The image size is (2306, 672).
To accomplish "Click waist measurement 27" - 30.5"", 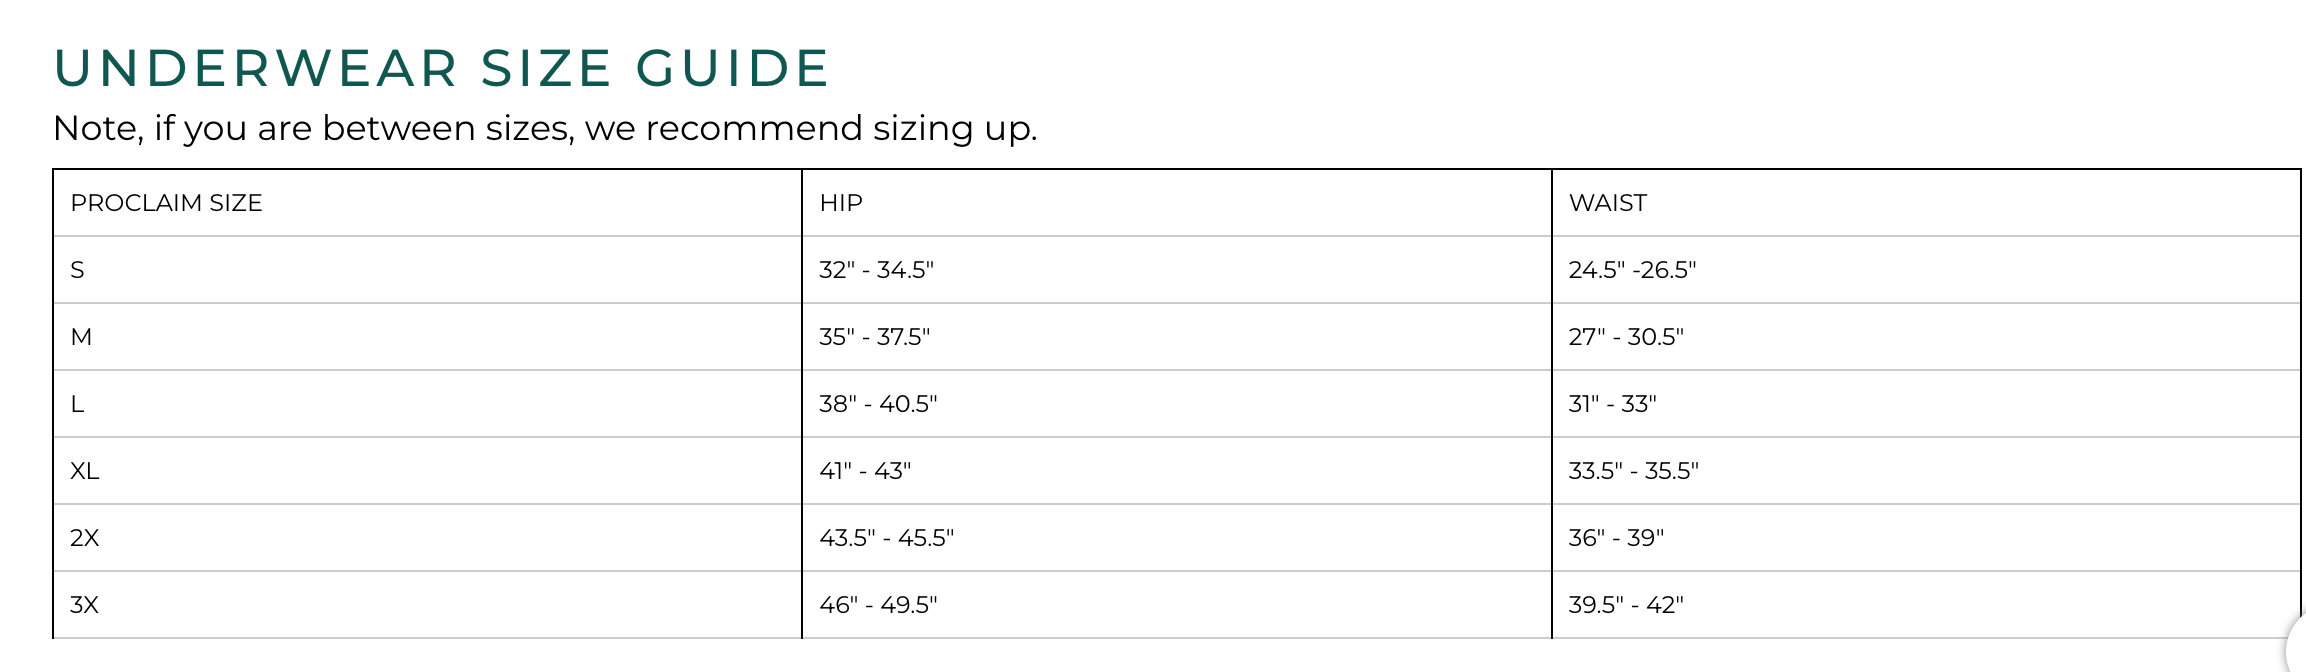I will coord(1626,337).
